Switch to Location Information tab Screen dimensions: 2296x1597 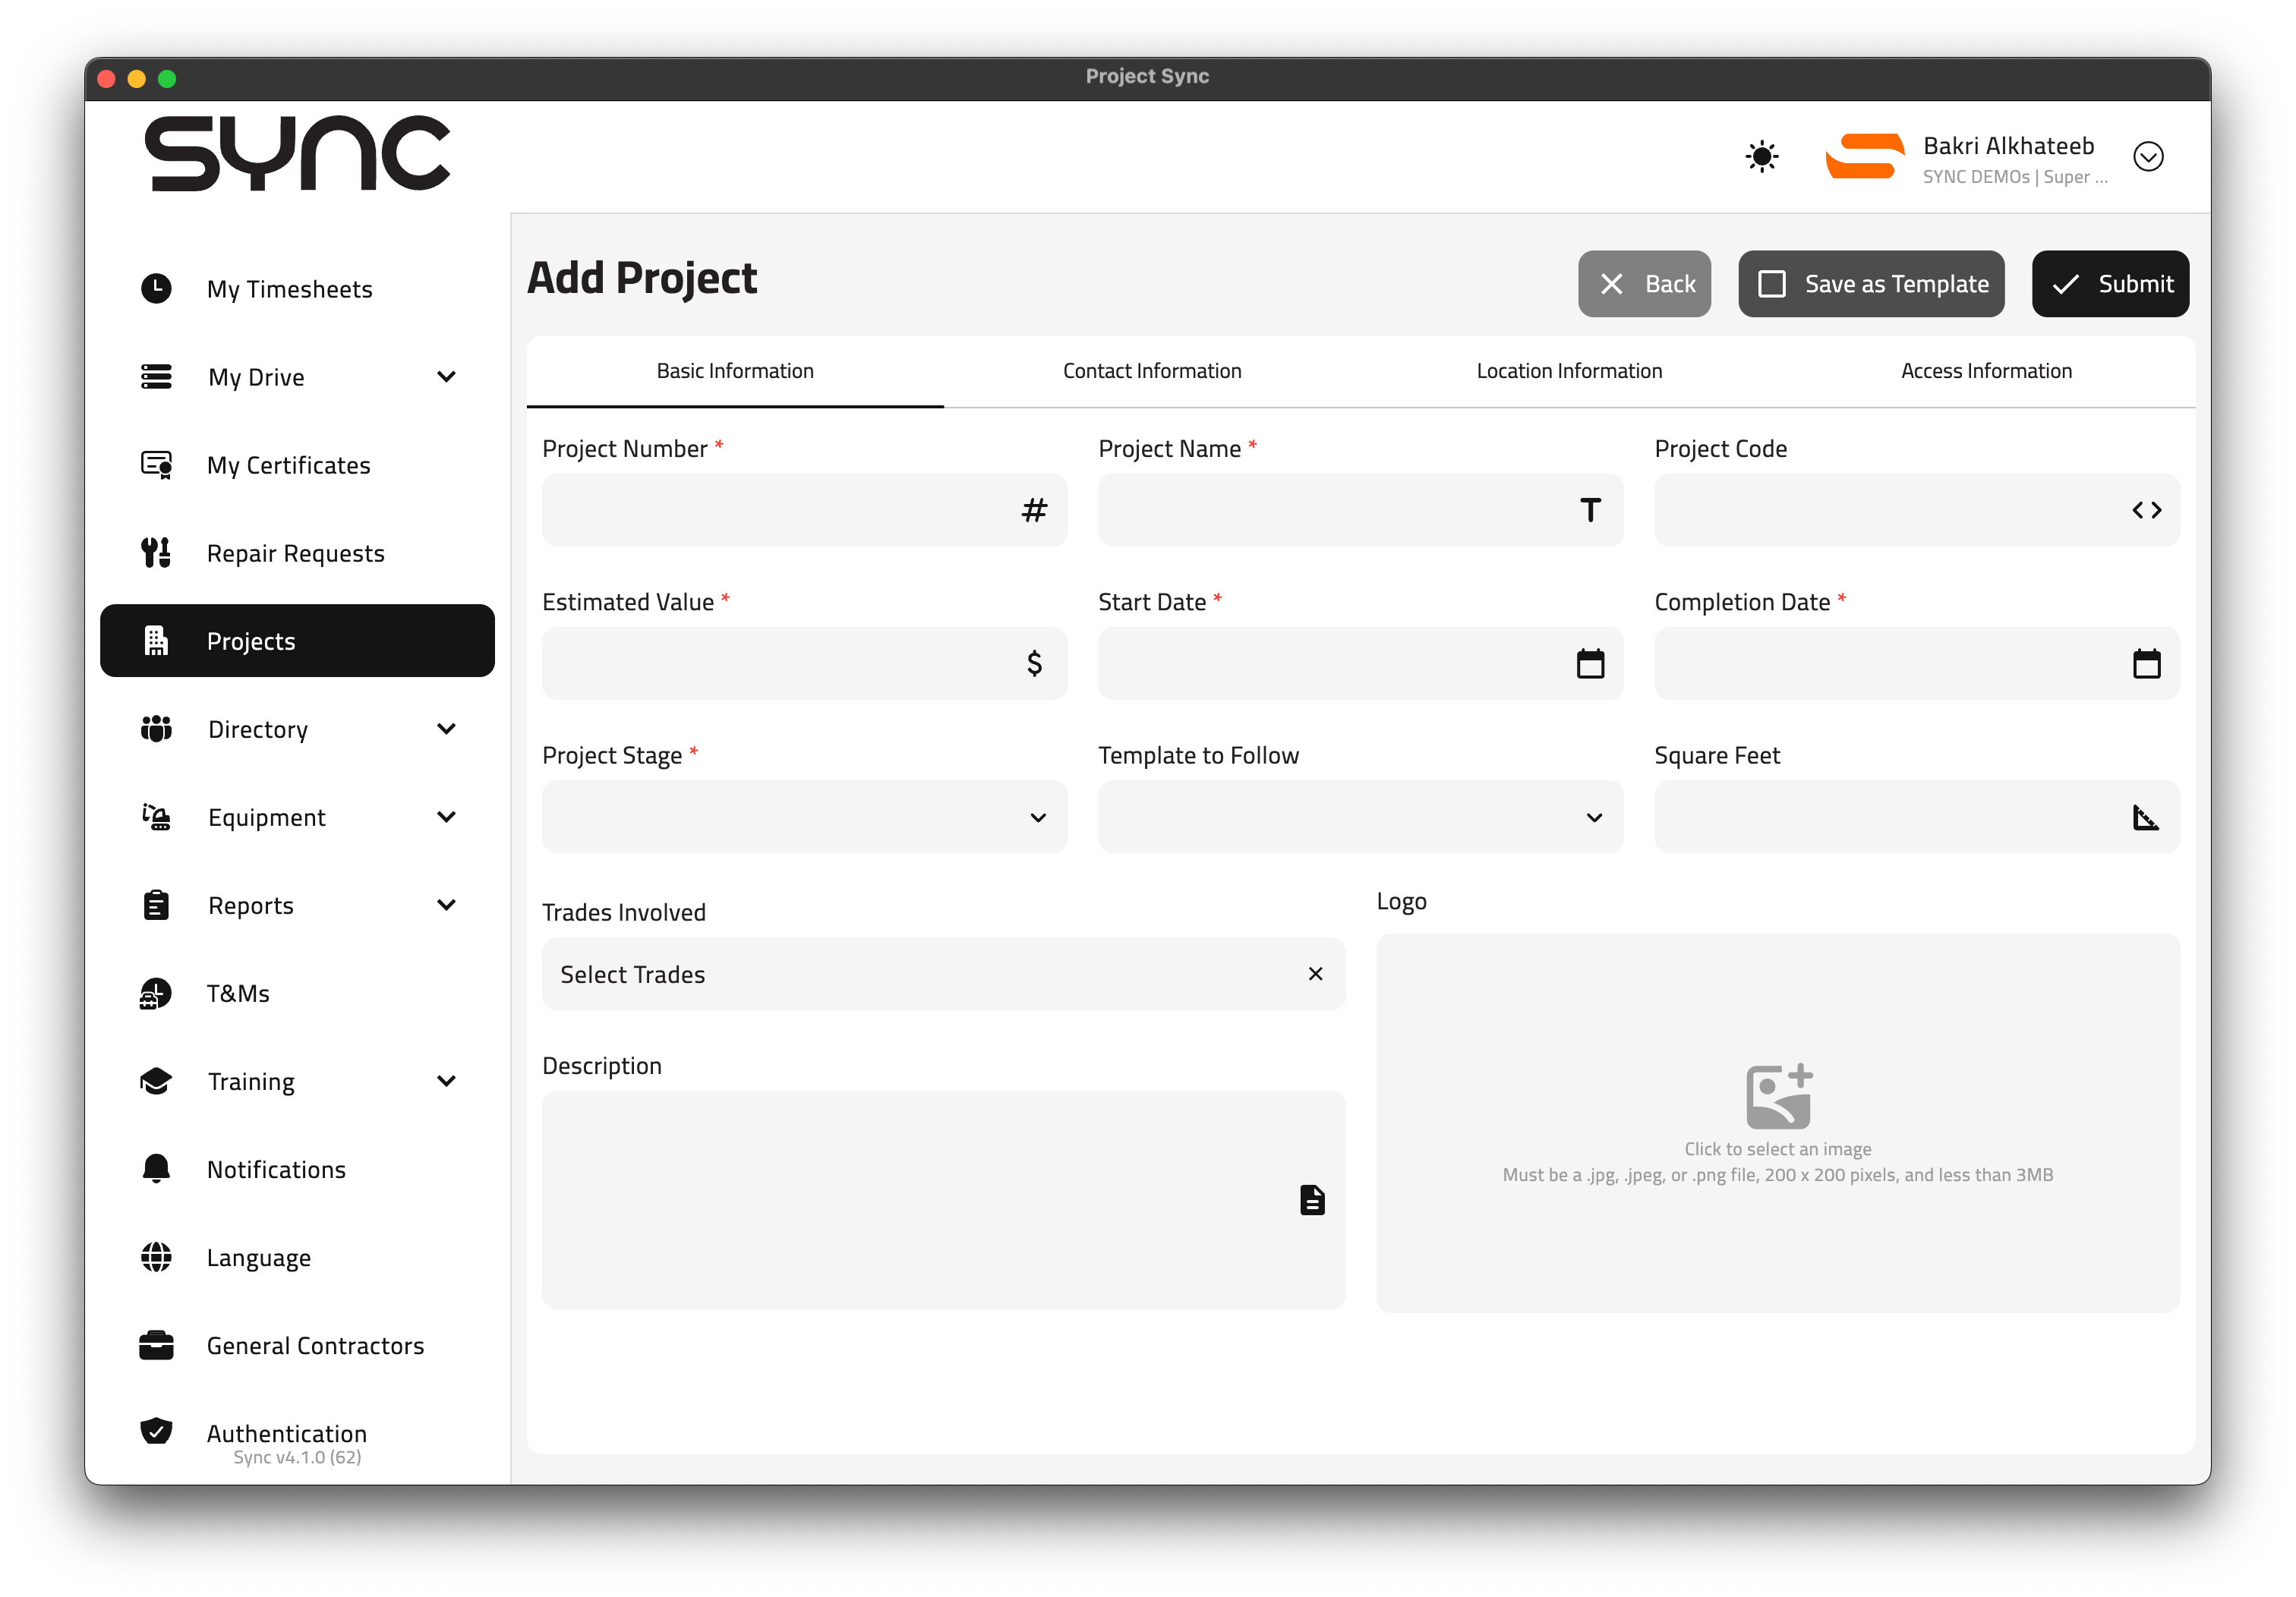pos(1569,371)
